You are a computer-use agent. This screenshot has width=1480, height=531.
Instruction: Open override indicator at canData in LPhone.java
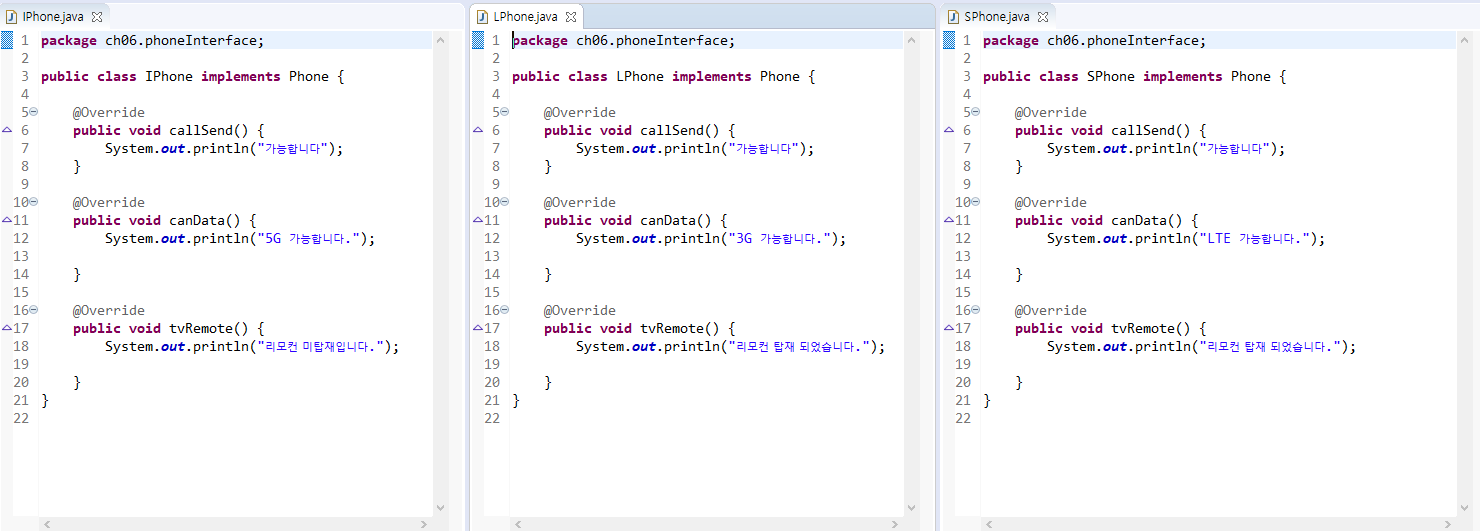pyautogui.click(x=478, y=220)
